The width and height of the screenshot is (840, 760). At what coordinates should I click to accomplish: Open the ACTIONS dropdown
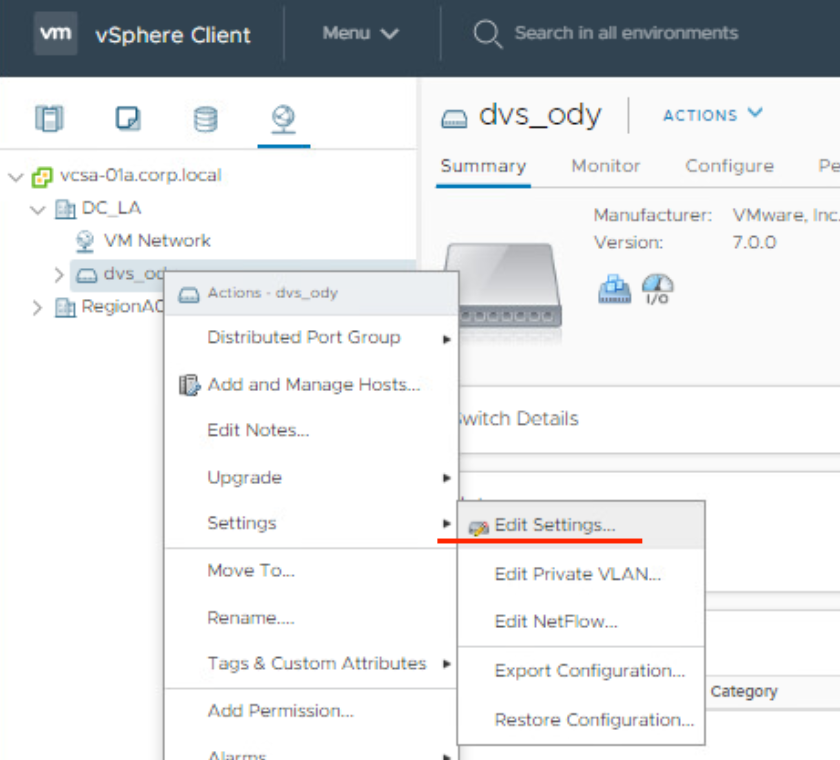pyautogui.click(x=713, y=115)
